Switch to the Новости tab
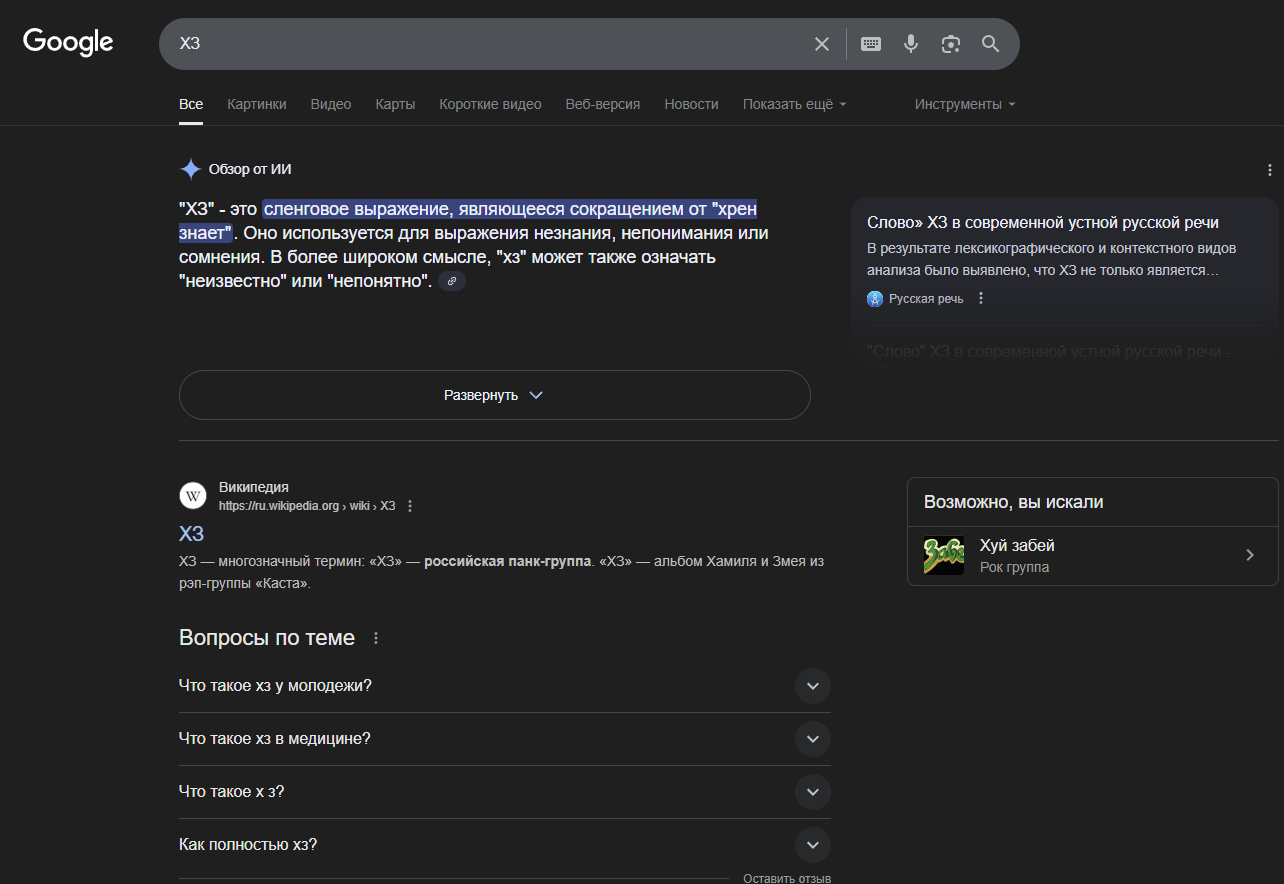Screen dimensions: 1284x884 coord(691,104)
